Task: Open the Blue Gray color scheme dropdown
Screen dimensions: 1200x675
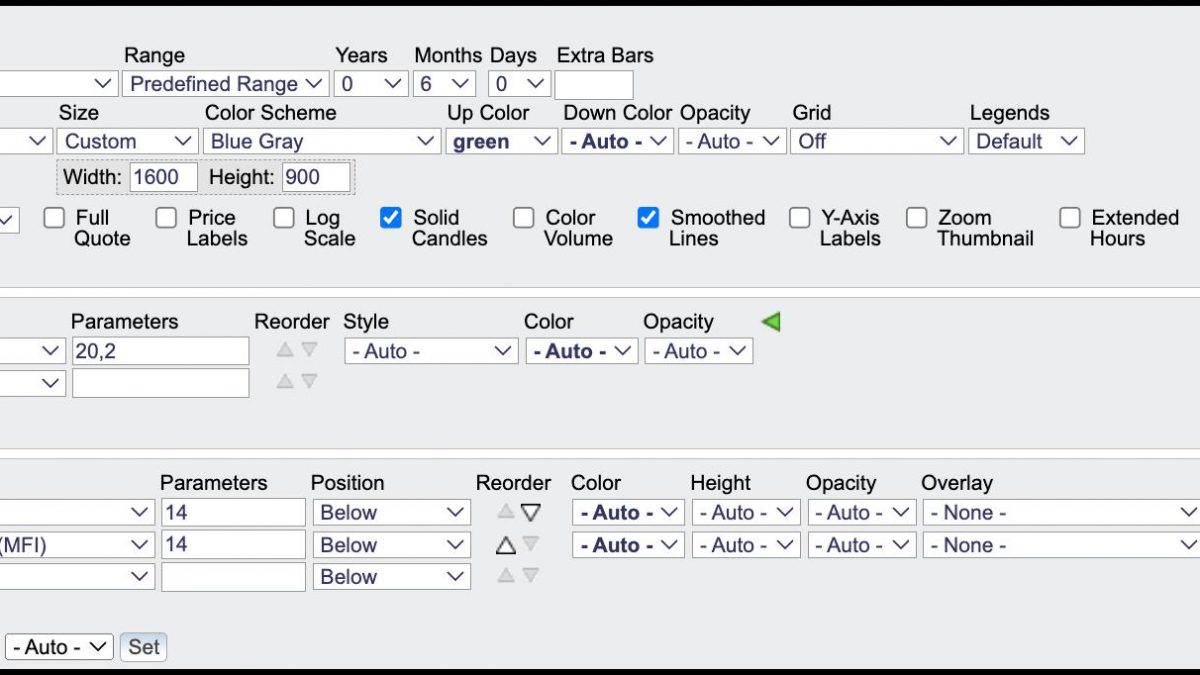Action: (322, 141)
